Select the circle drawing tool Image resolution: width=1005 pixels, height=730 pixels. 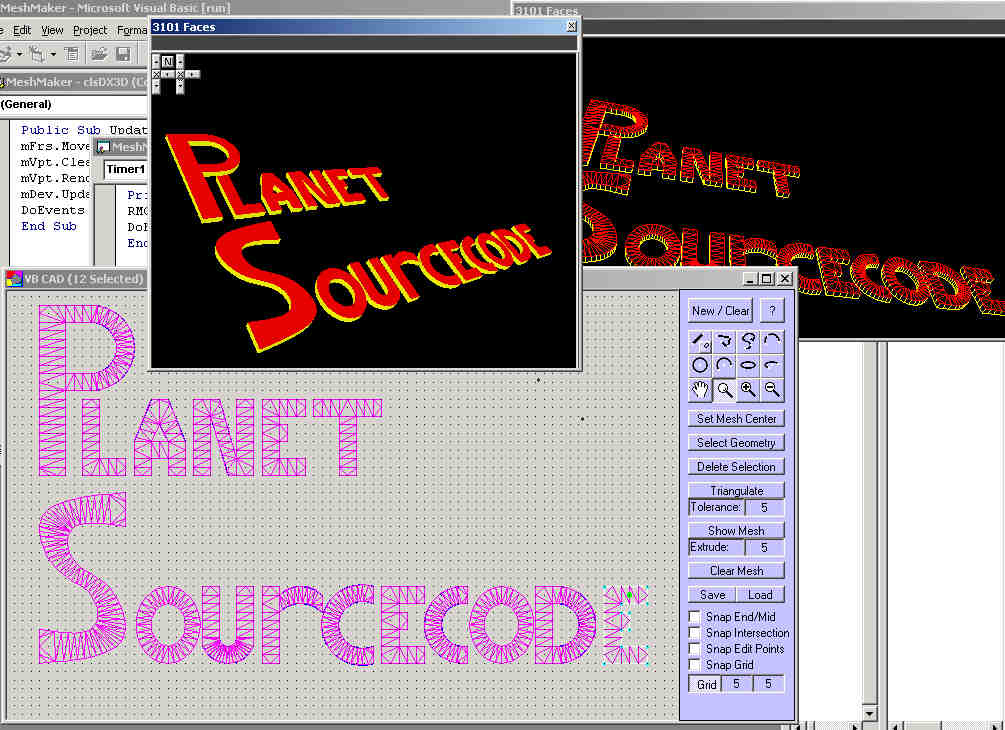tap(701, 365)
